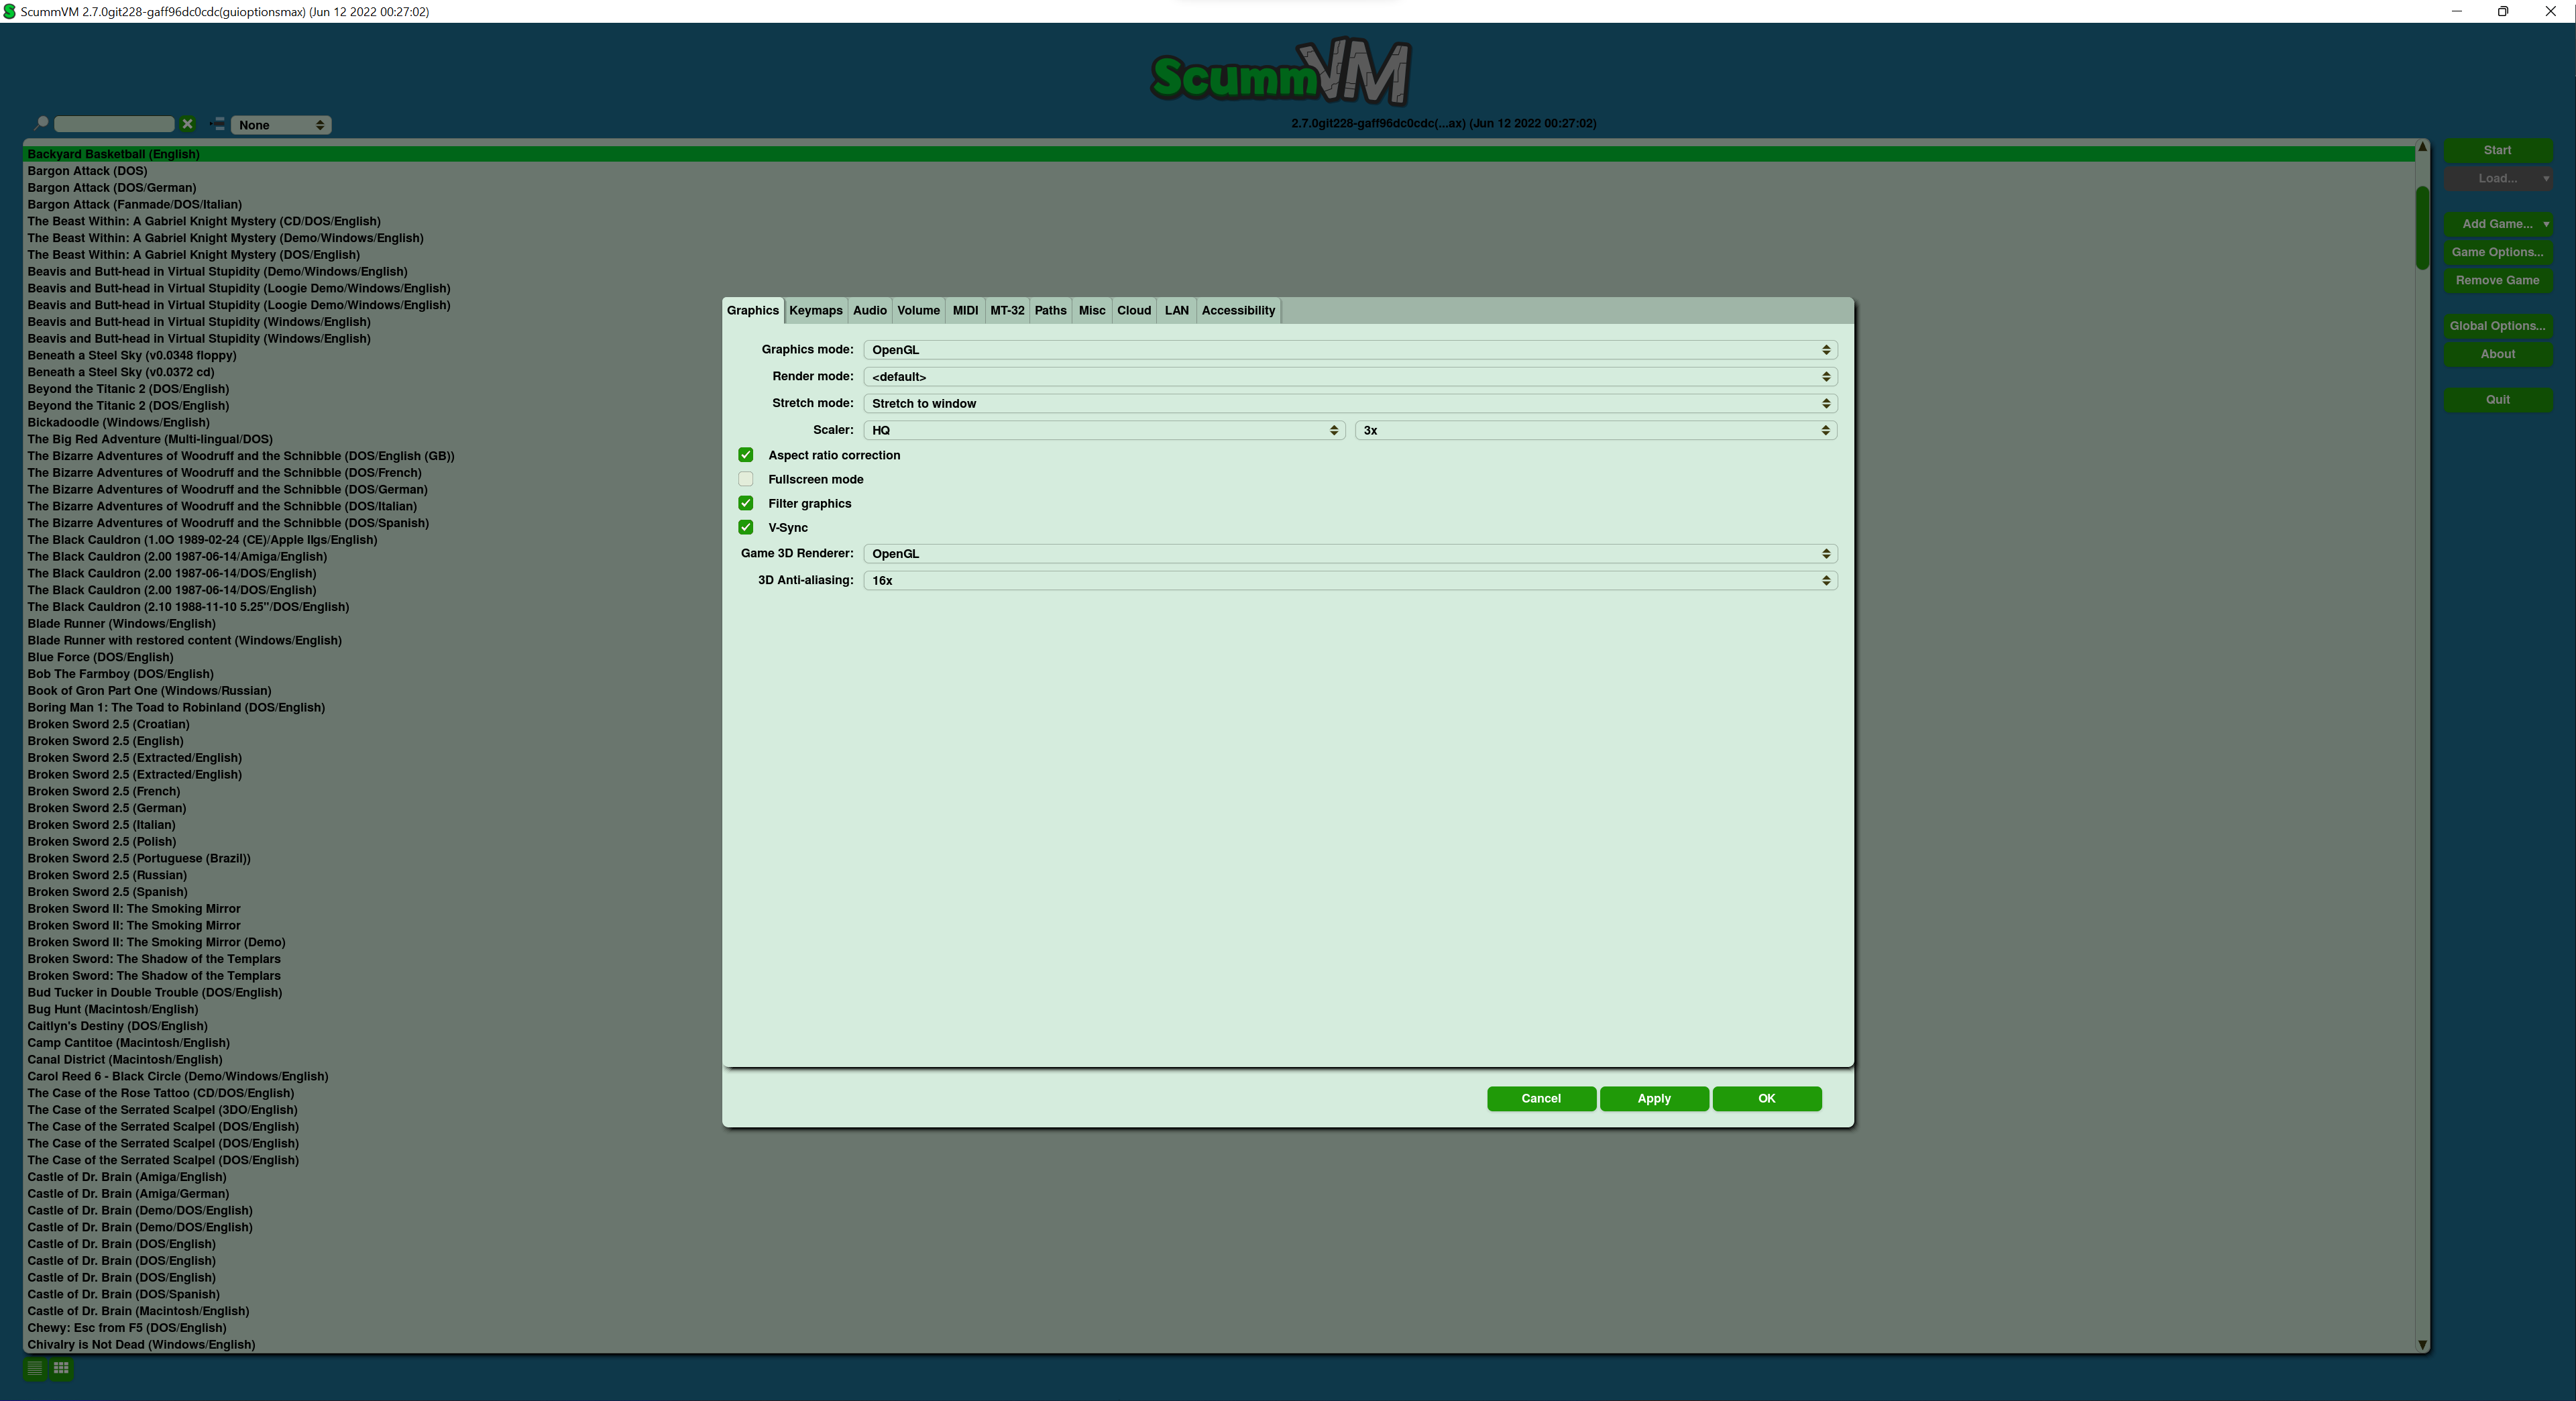Open the Misc tab

(x=1092, y=310)
